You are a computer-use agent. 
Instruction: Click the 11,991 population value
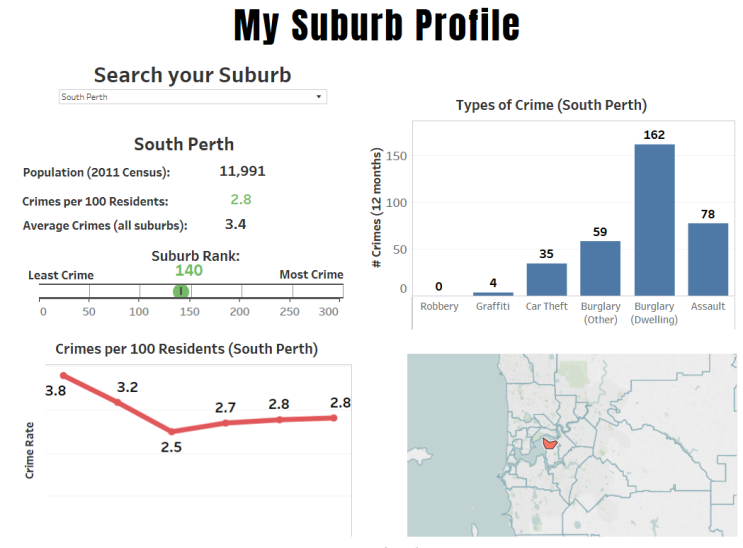tap(242, 172)
